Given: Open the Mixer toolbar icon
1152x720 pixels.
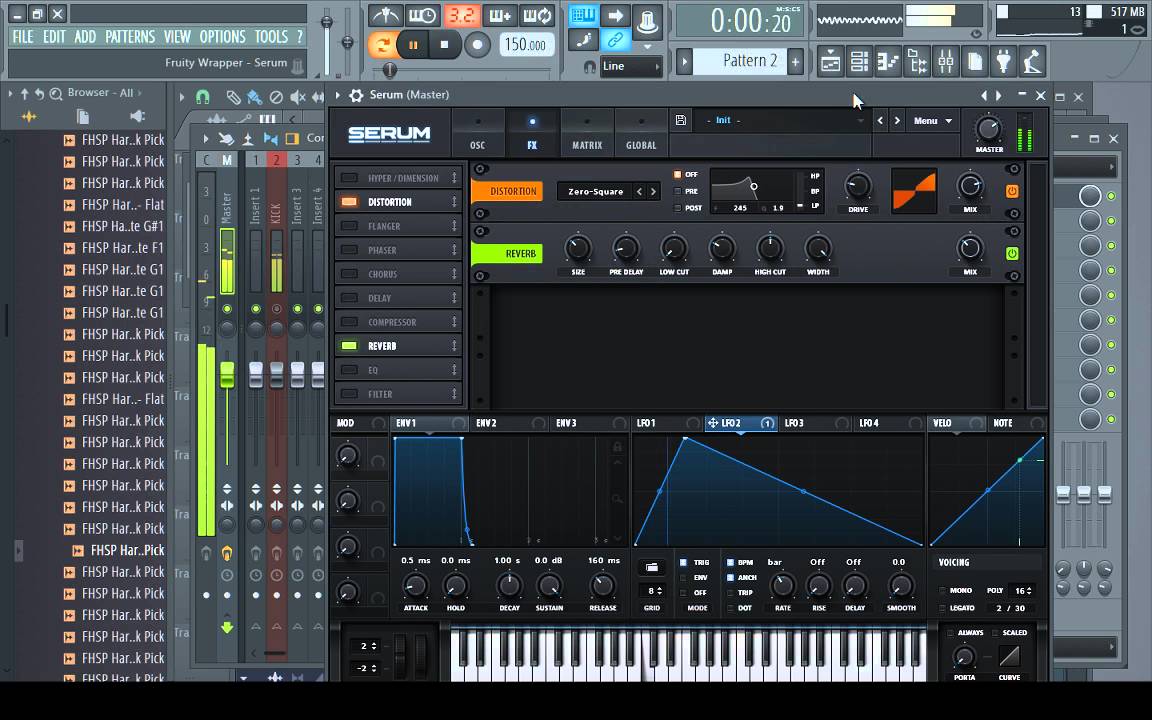Looking at the screenshot, I should [x=946, y=62].
